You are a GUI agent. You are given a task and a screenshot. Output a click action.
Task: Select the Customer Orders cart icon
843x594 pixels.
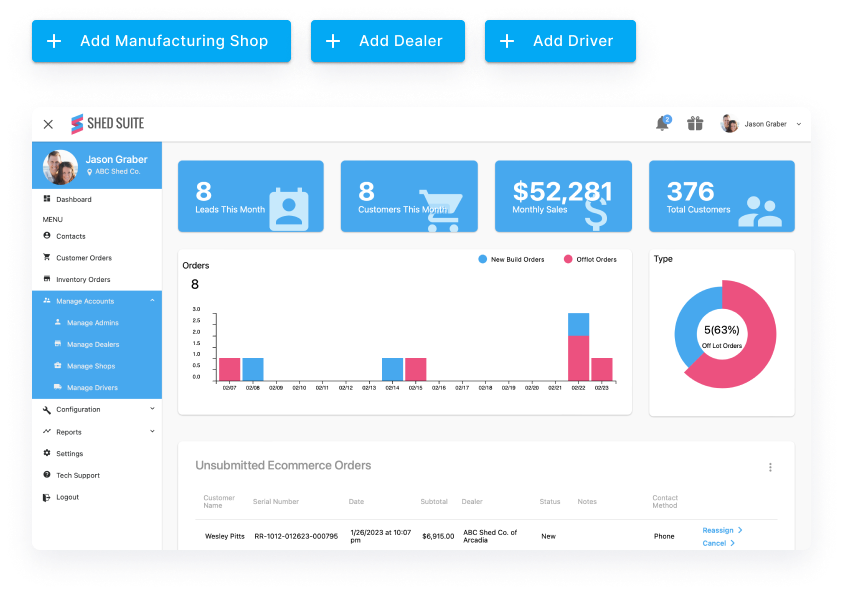point(46,257)
